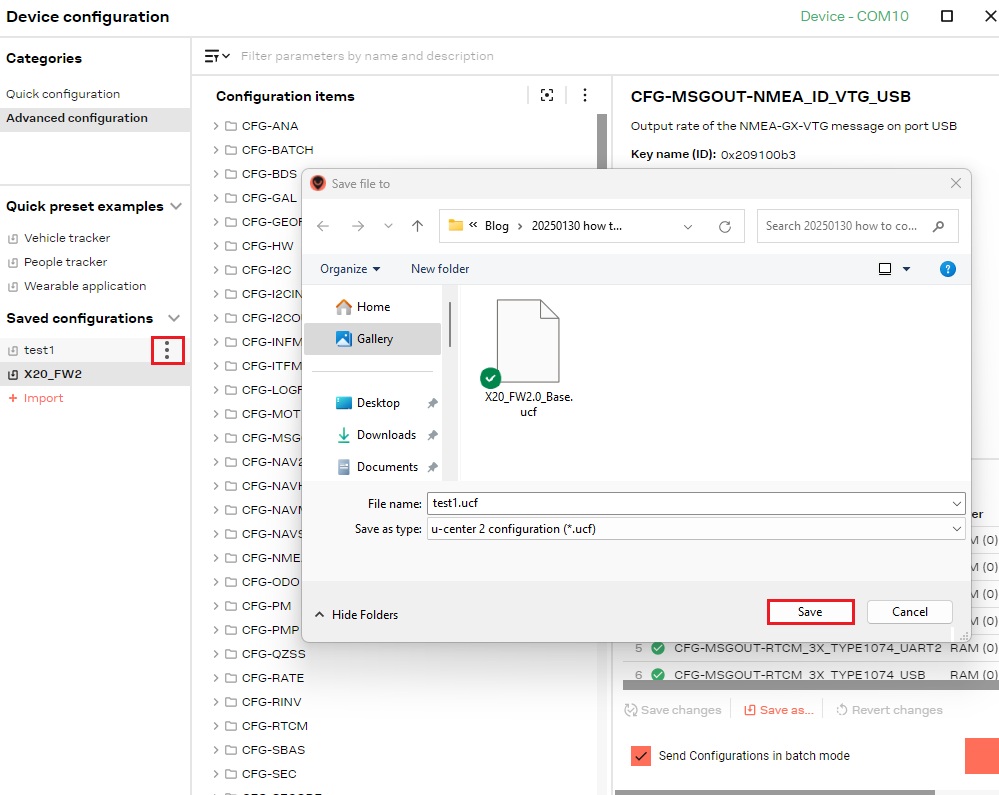Expand the CFG-RTCM configuration group
The image size is (999, 795).
(x=216, y=726)
